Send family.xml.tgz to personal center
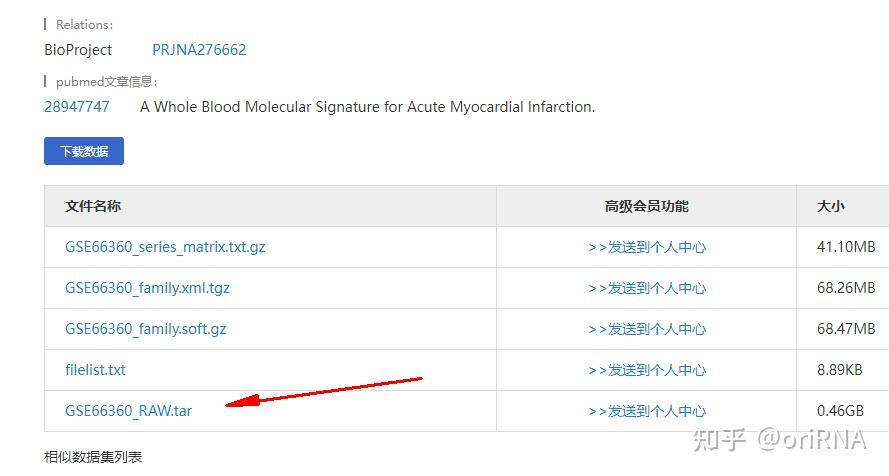The height and width of the screenshot is (476, 889). click(x=647, y=288)
